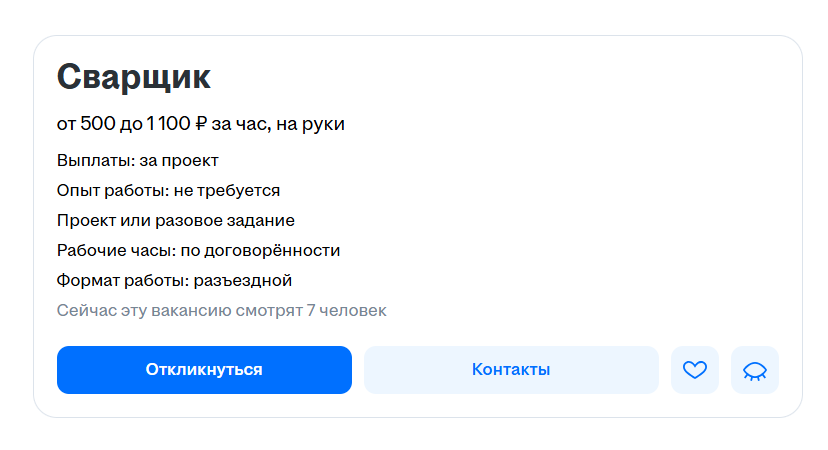Open the Контакты button
This screenshot has height=450, width=828.
pos(511,370)
